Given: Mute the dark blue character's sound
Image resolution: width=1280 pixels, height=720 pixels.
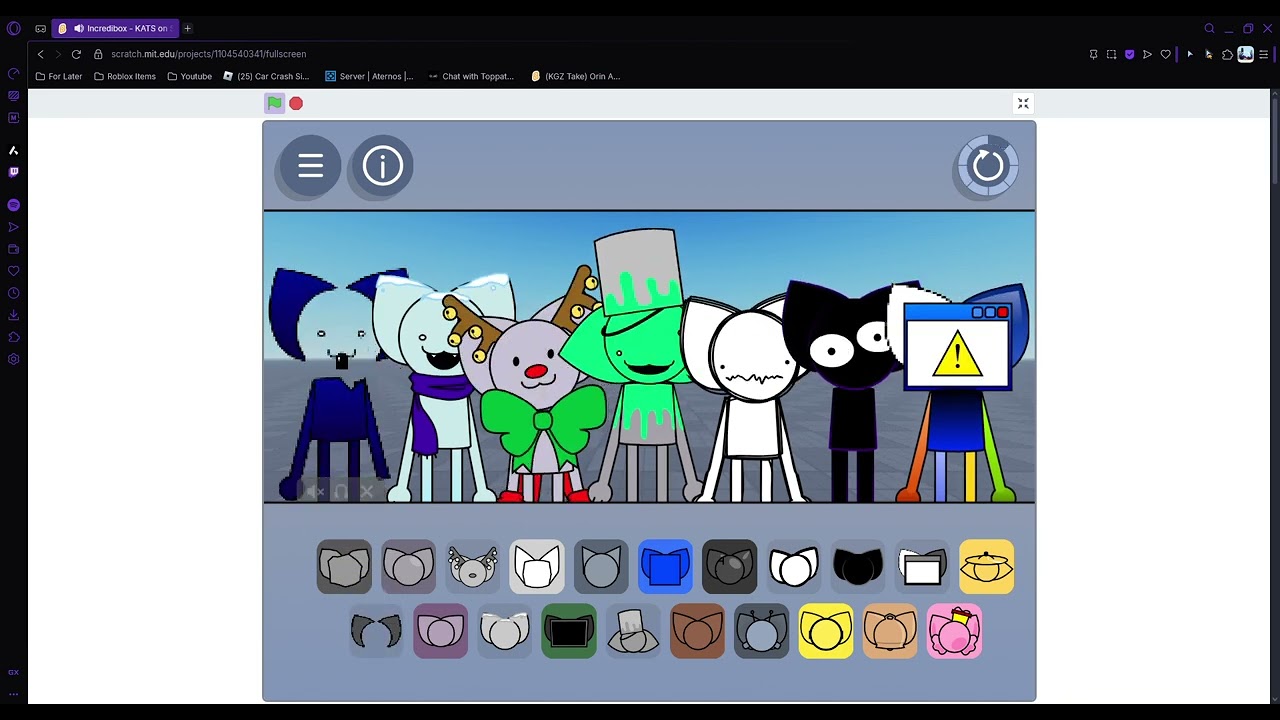Looking at the screenshot, I should [314, 491].
